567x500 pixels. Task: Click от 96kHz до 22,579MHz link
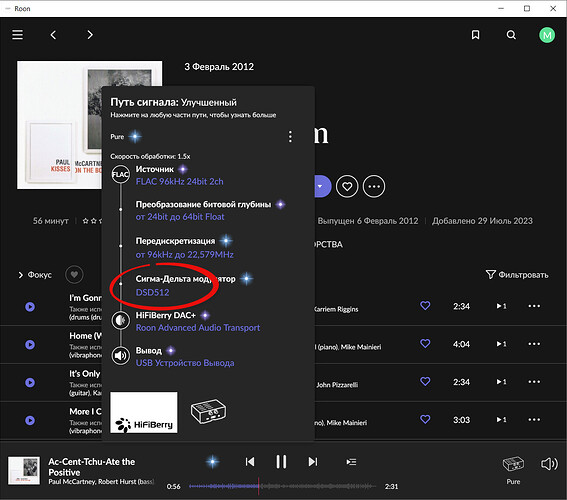point(184,255)
